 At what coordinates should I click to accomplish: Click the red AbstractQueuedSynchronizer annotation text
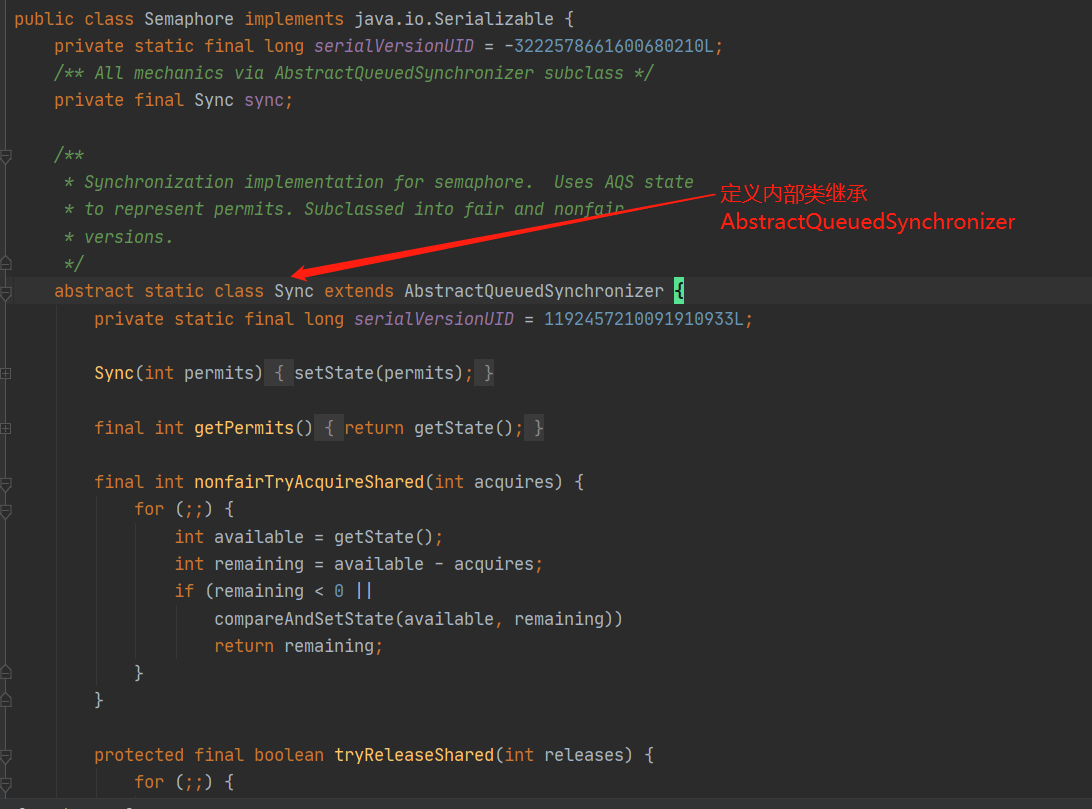[x=867, y=222]
